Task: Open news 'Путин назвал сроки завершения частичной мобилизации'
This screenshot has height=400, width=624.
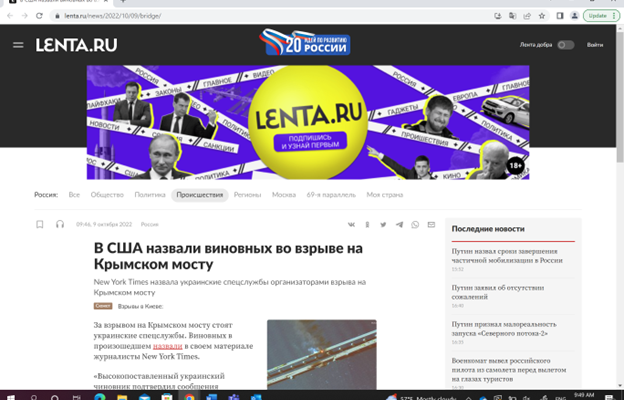Action: click(507, 256)
